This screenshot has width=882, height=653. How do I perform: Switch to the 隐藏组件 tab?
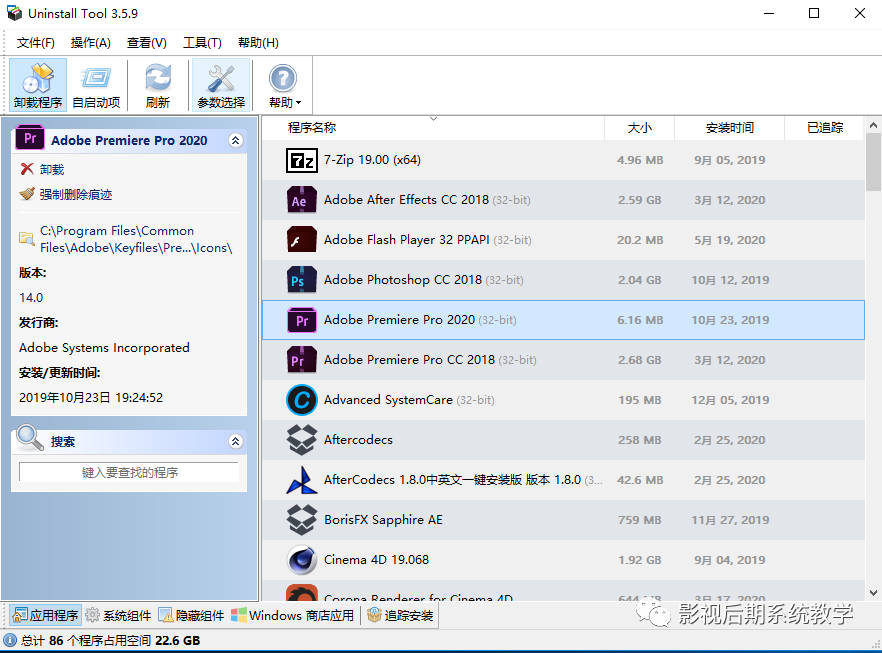click(x=192, y=615)
